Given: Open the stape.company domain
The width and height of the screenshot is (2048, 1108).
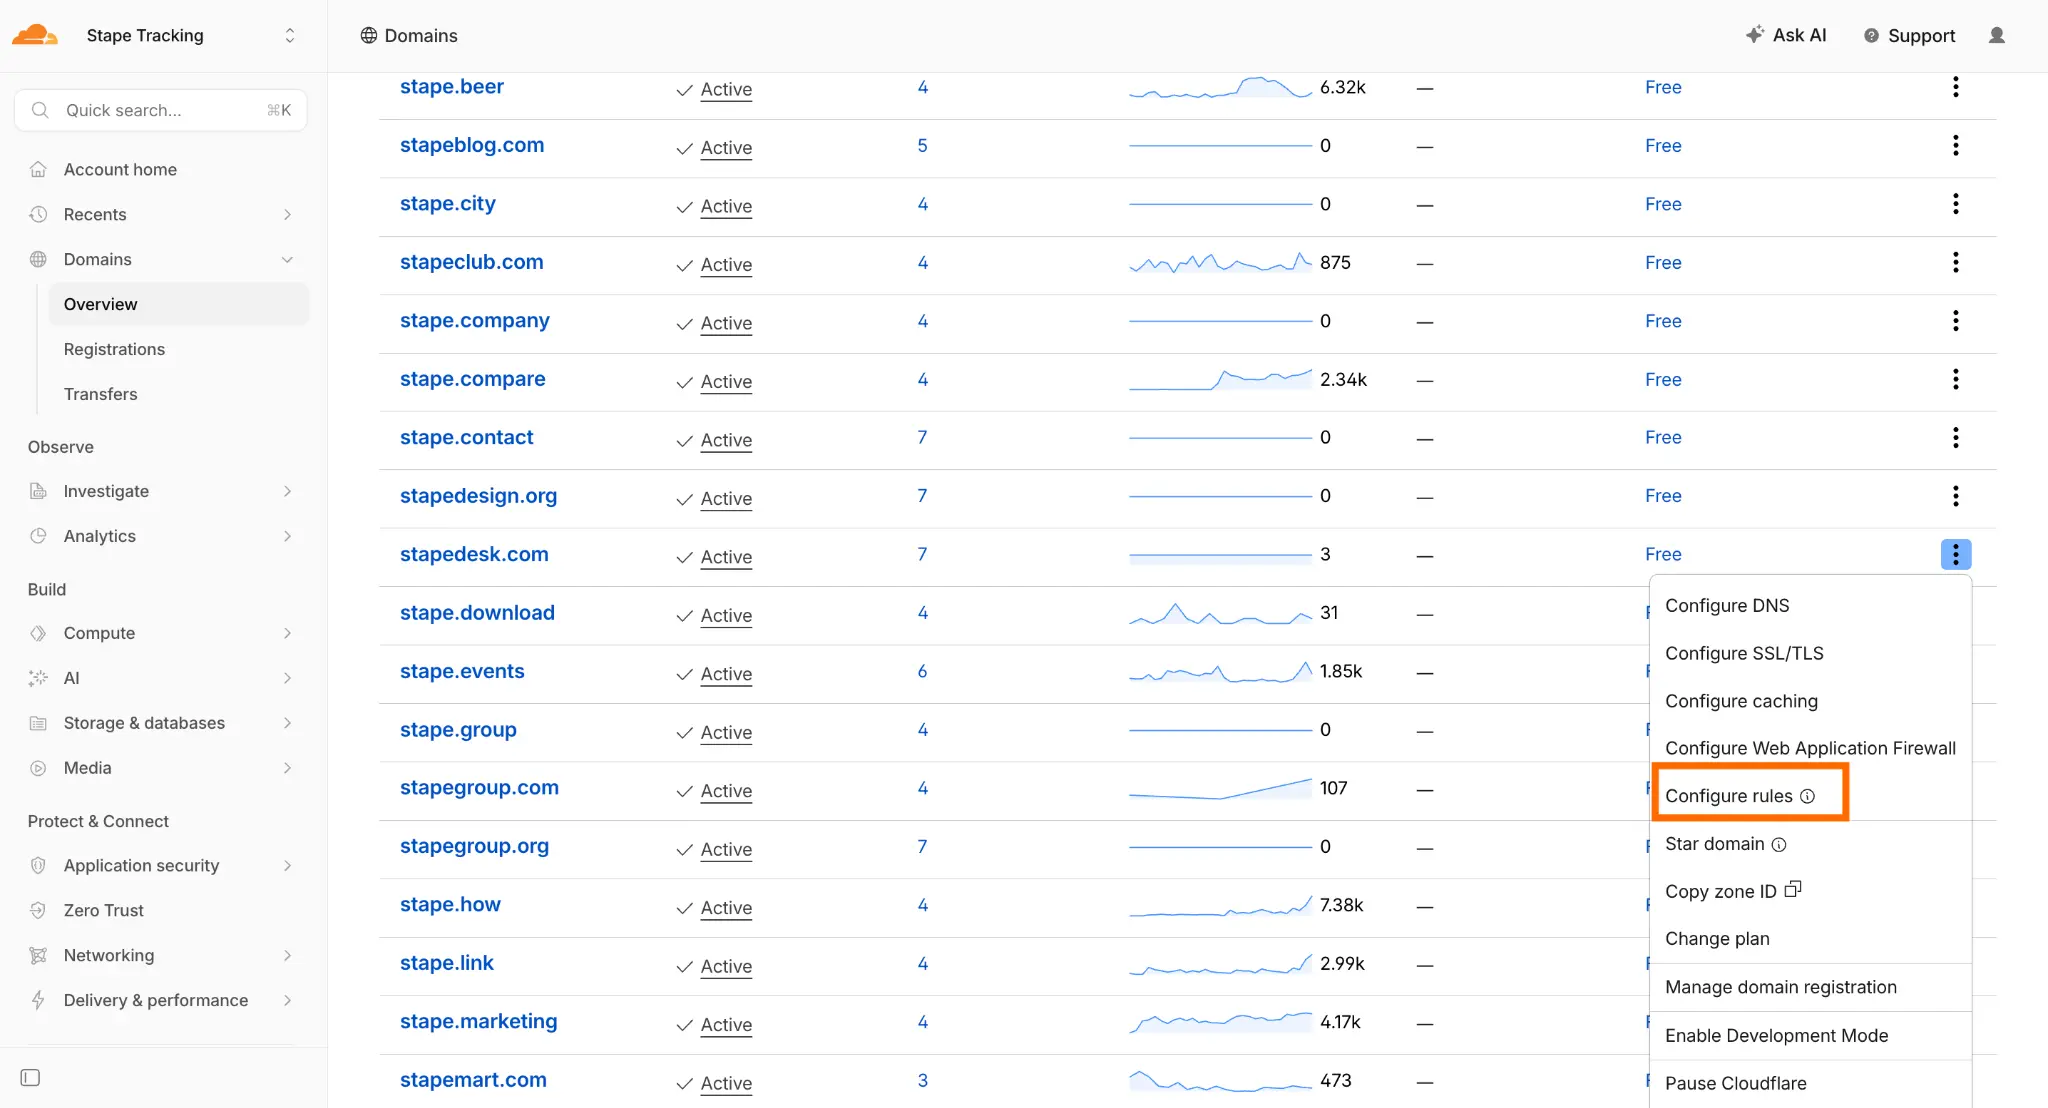Looking at the screenshot, I should pos(475,321).
